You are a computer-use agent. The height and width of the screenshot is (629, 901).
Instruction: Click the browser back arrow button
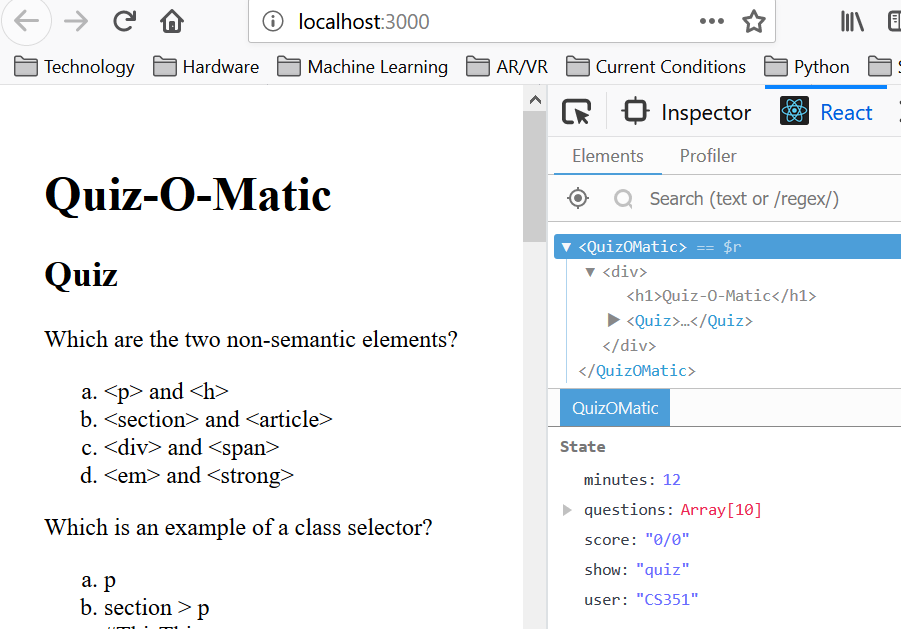tap(25, 21)
